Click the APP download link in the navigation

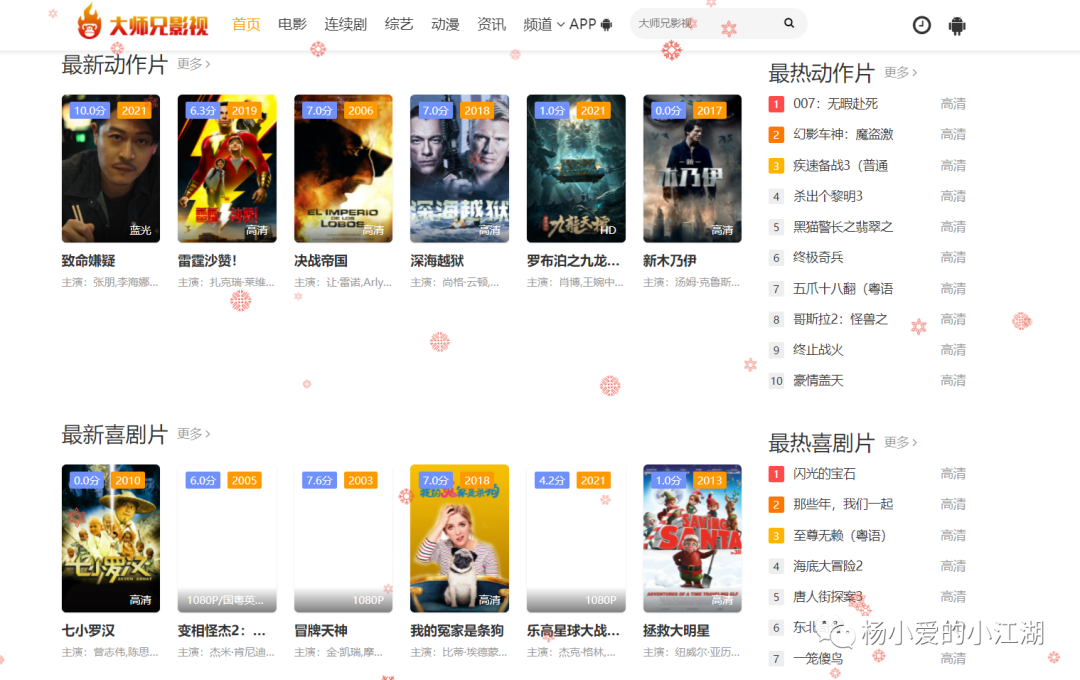590,24
